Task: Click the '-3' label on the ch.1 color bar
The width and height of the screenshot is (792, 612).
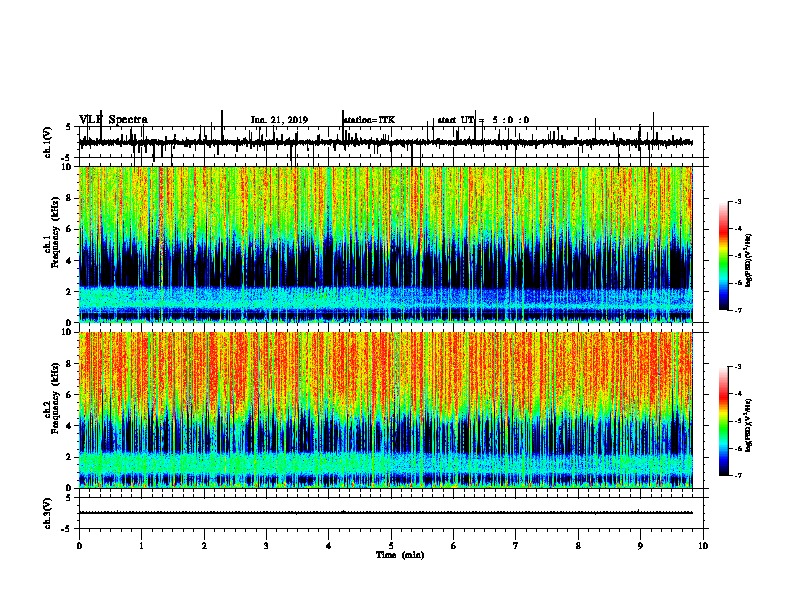Action: pyautogui.click(x=738, y=202)
